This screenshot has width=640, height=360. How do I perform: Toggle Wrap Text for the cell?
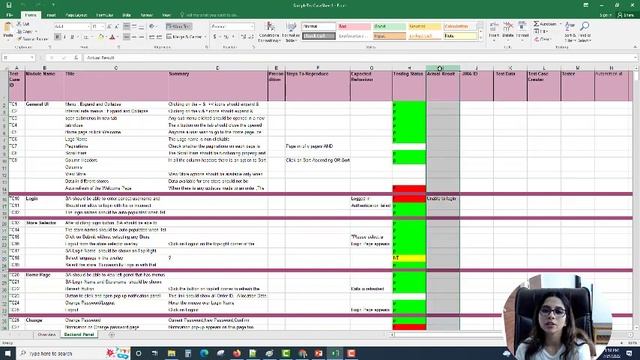tap(179, 27)
